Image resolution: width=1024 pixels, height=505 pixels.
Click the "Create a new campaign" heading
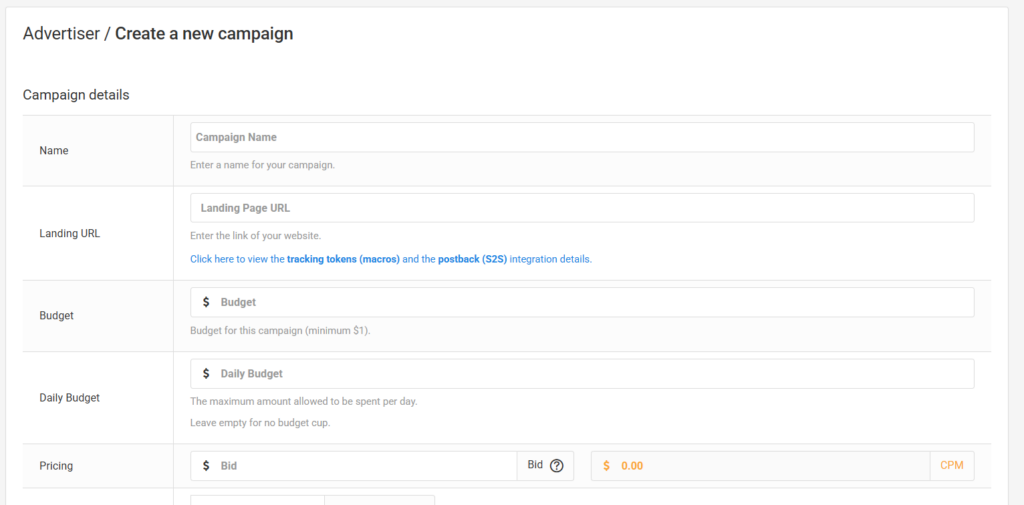(204, 34)
